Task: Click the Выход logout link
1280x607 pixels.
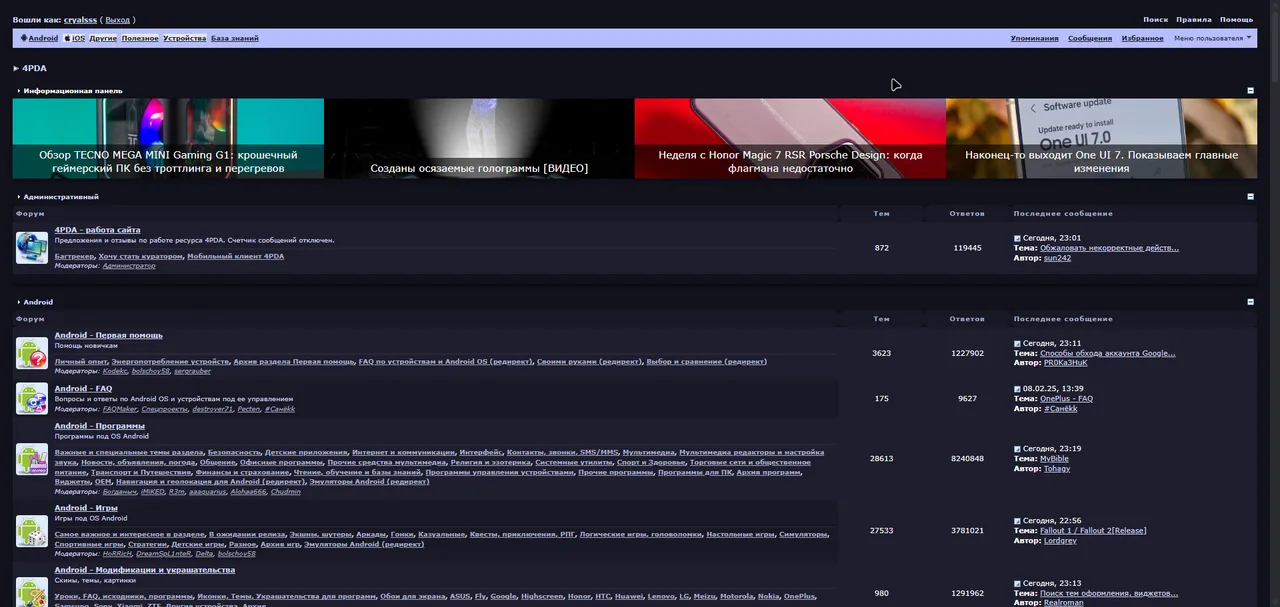Action: point(117,20)
